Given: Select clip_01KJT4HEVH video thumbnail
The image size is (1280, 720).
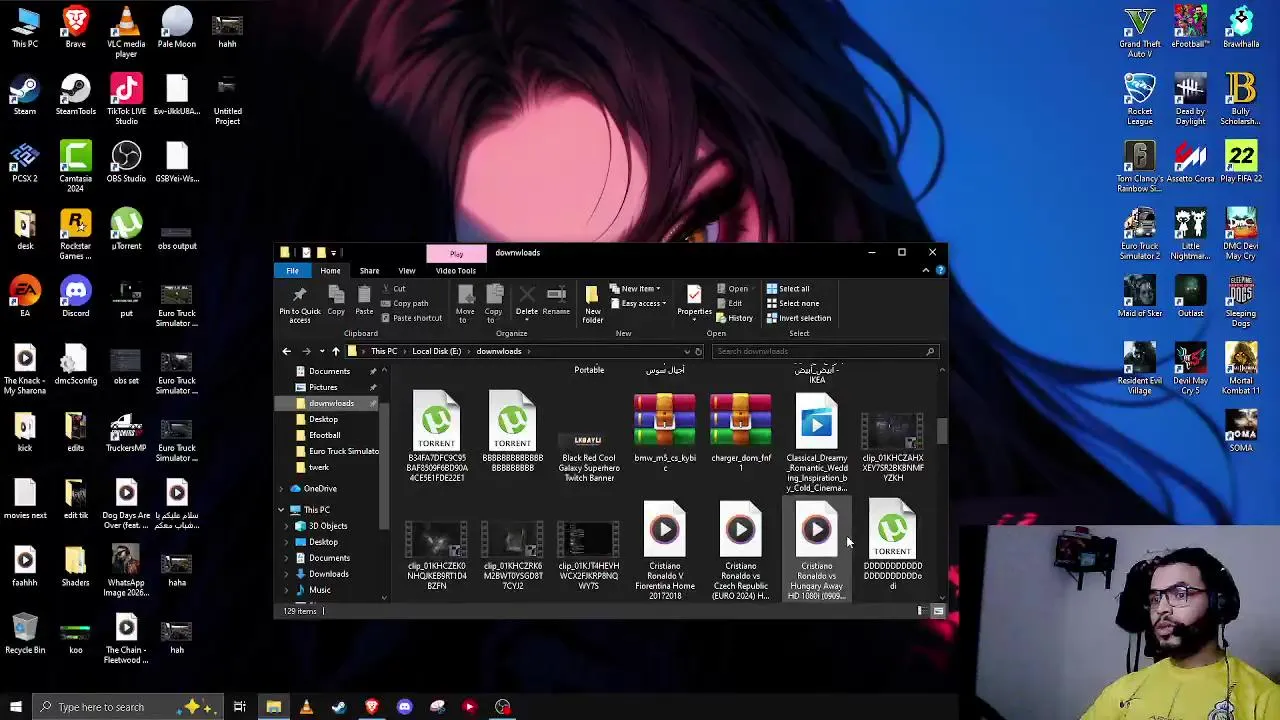Looking at the screenshot, I should (x=589, y=553).
